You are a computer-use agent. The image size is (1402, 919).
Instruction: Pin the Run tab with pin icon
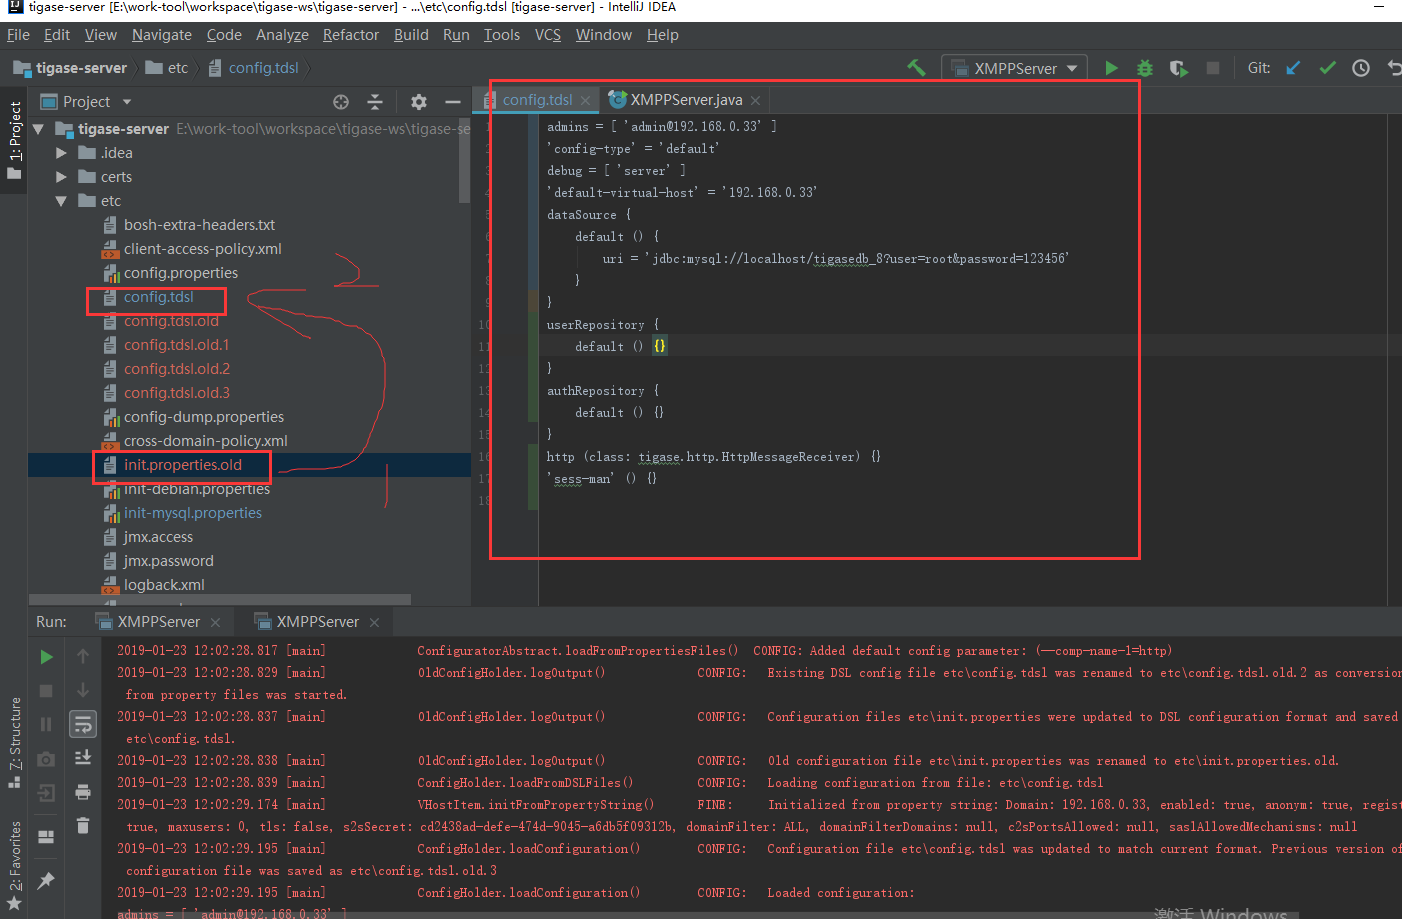click(x=46, y=881)
